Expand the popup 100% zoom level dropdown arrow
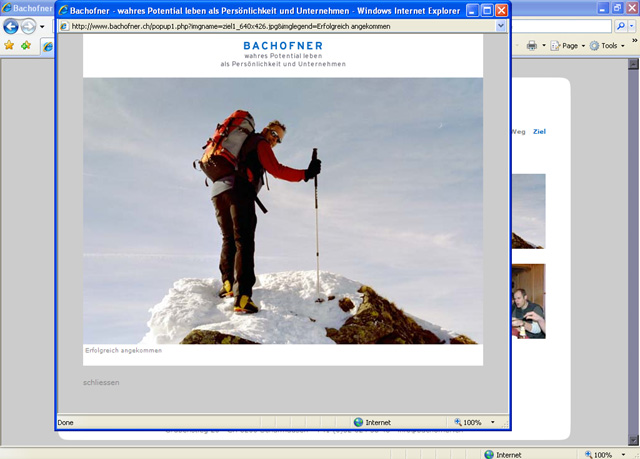 tap(492, 423)
